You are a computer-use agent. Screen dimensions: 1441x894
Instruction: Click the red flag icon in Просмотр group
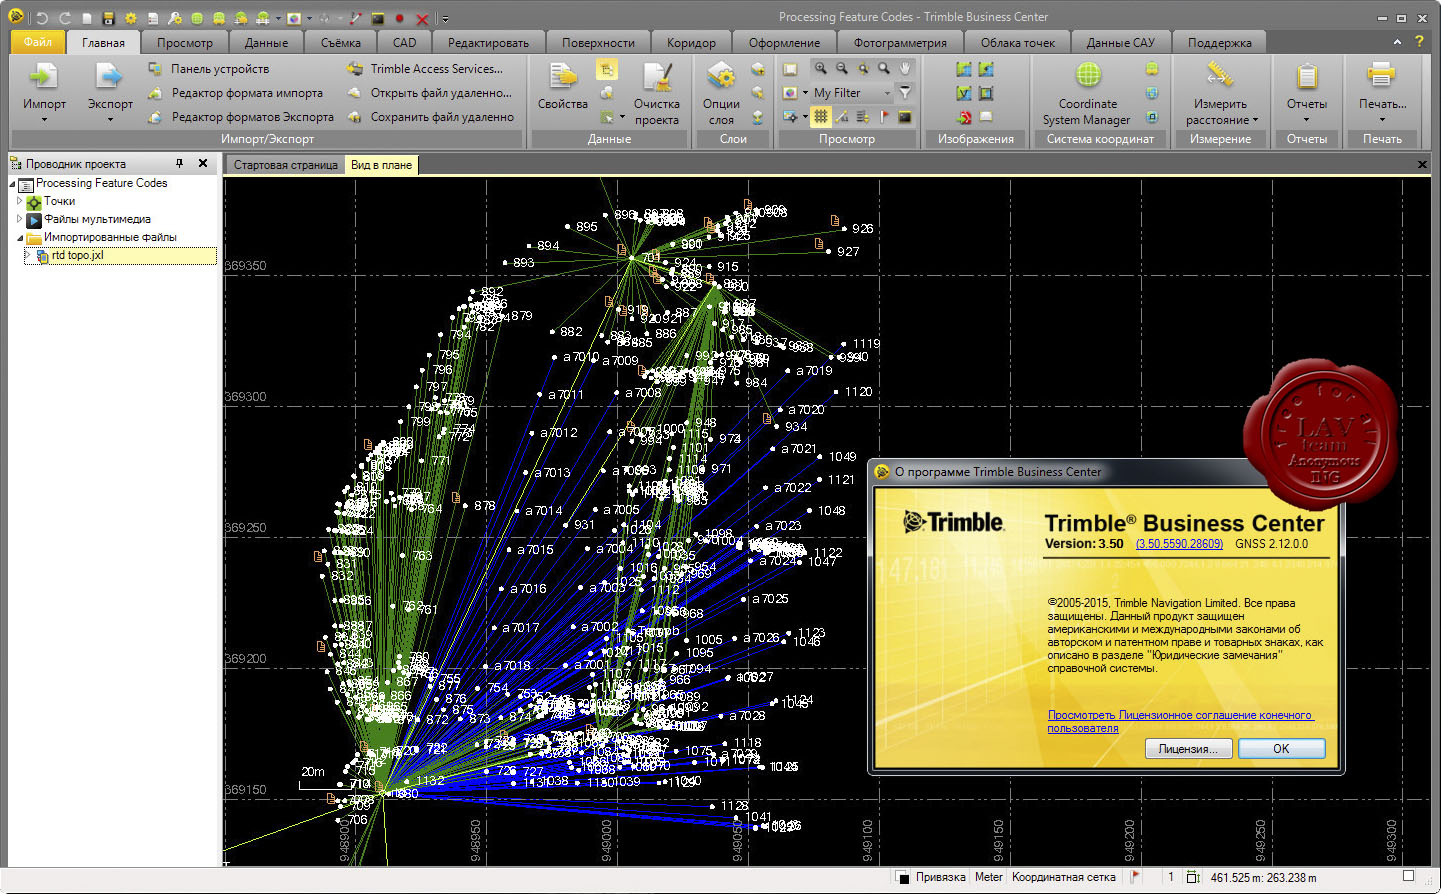pos(884,117)
